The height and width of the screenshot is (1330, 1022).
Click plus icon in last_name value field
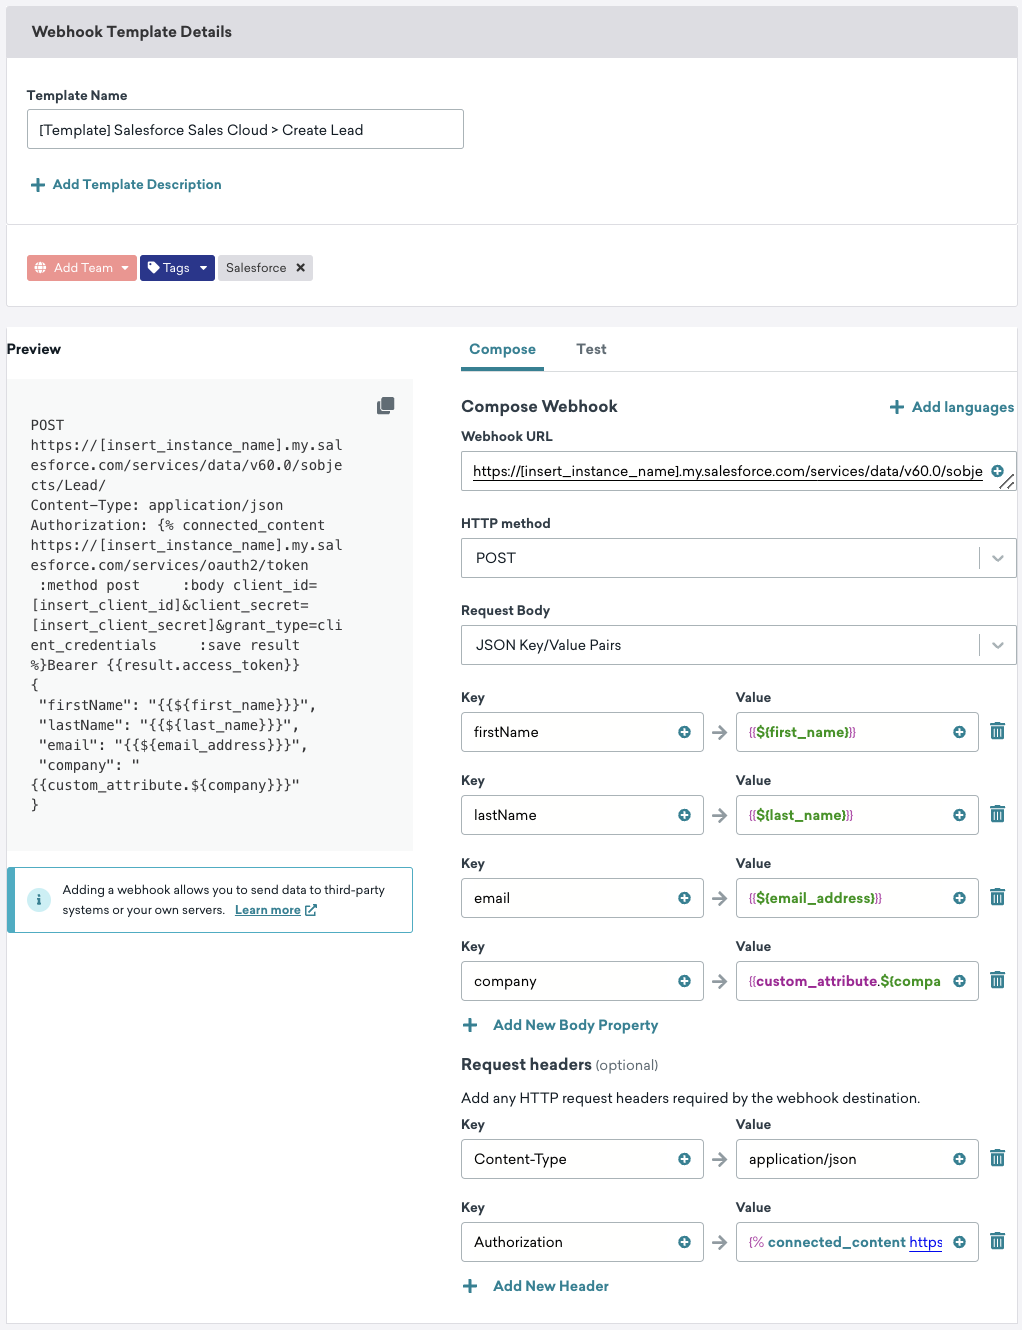[959, 815]
